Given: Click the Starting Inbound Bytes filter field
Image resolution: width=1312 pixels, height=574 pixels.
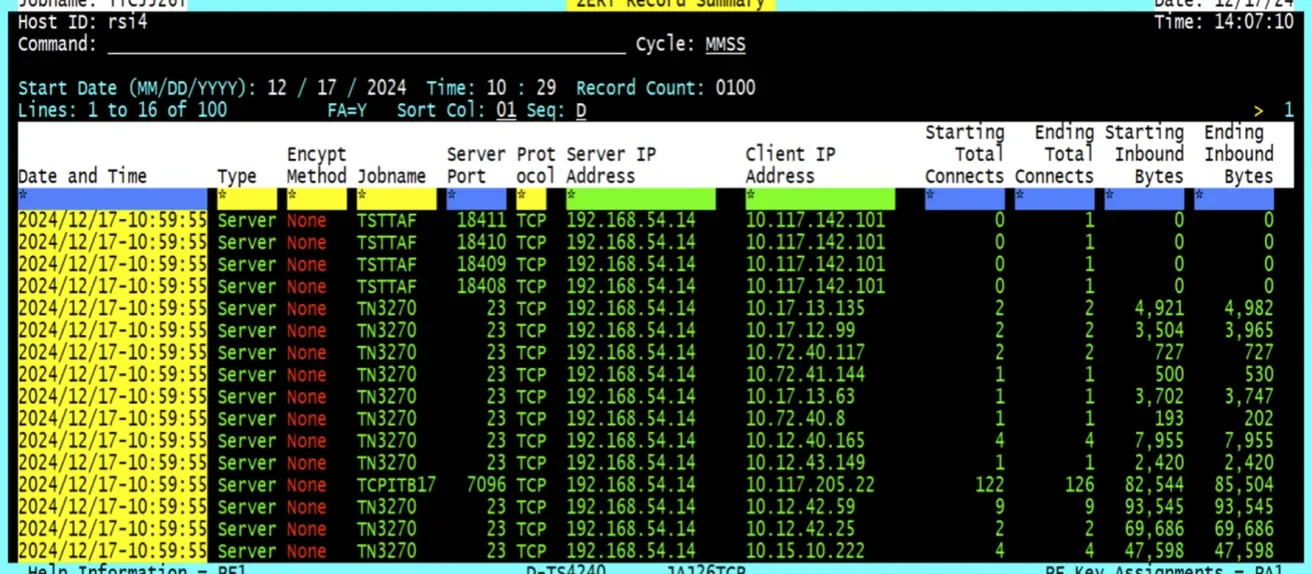Looking at the screenshot, I should (1145, 198).
